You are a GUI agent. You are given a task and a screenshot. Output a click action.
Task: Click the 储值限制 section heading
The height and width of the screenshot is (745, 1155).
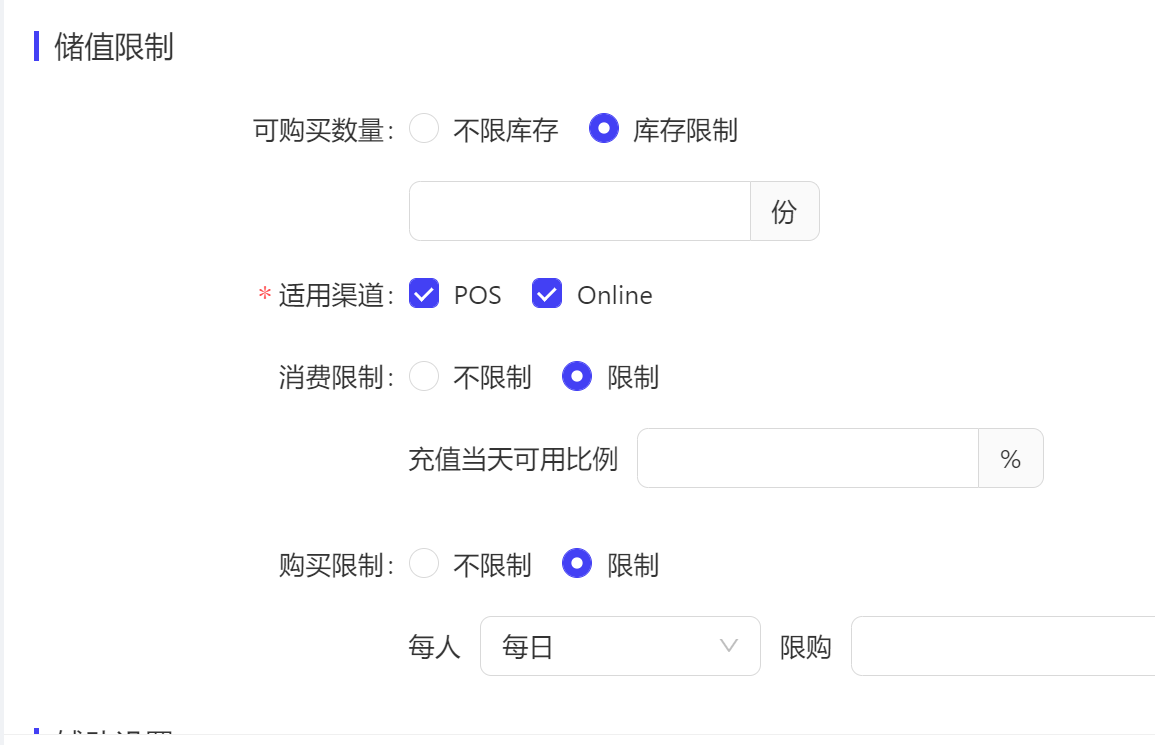coord(114,46)
